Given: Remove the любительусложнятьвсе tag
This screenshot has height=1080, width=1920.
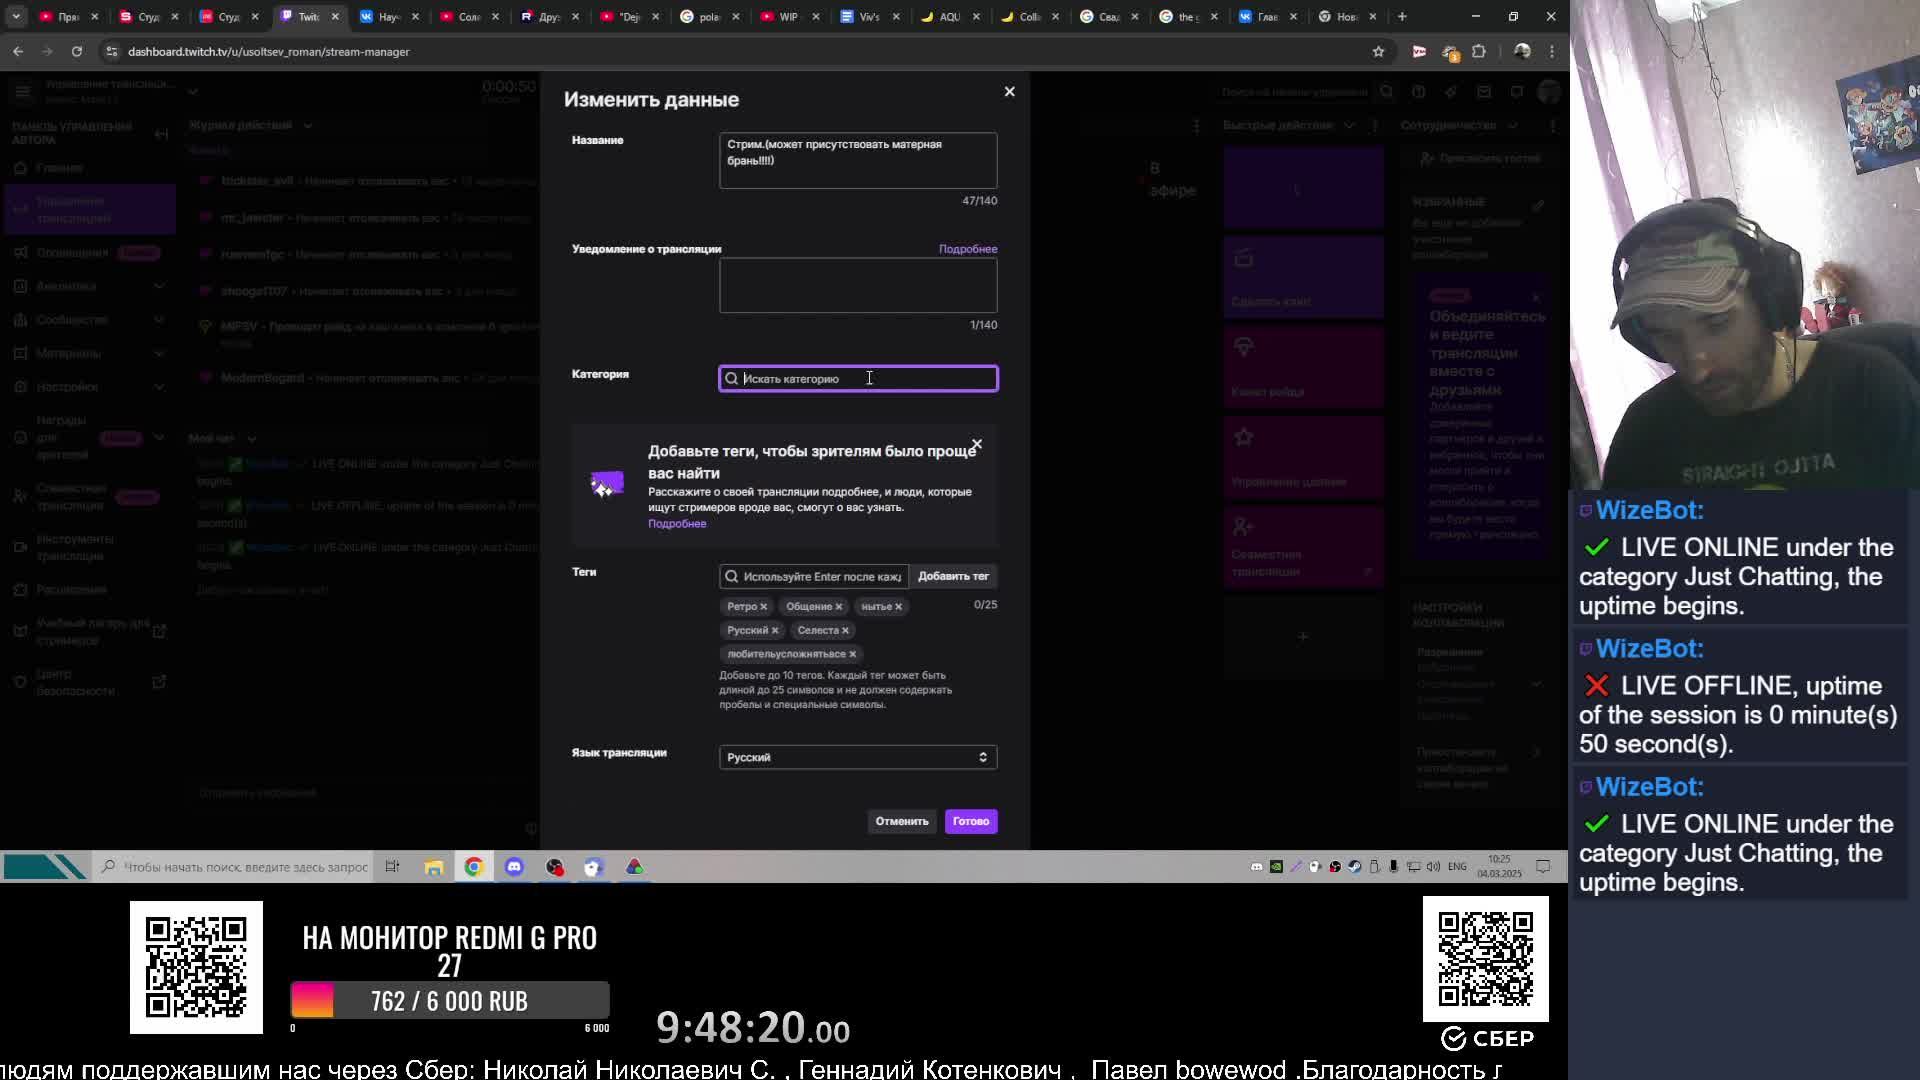Looking at the screenshot, I should pyautogui.click(x=852, y=654).
